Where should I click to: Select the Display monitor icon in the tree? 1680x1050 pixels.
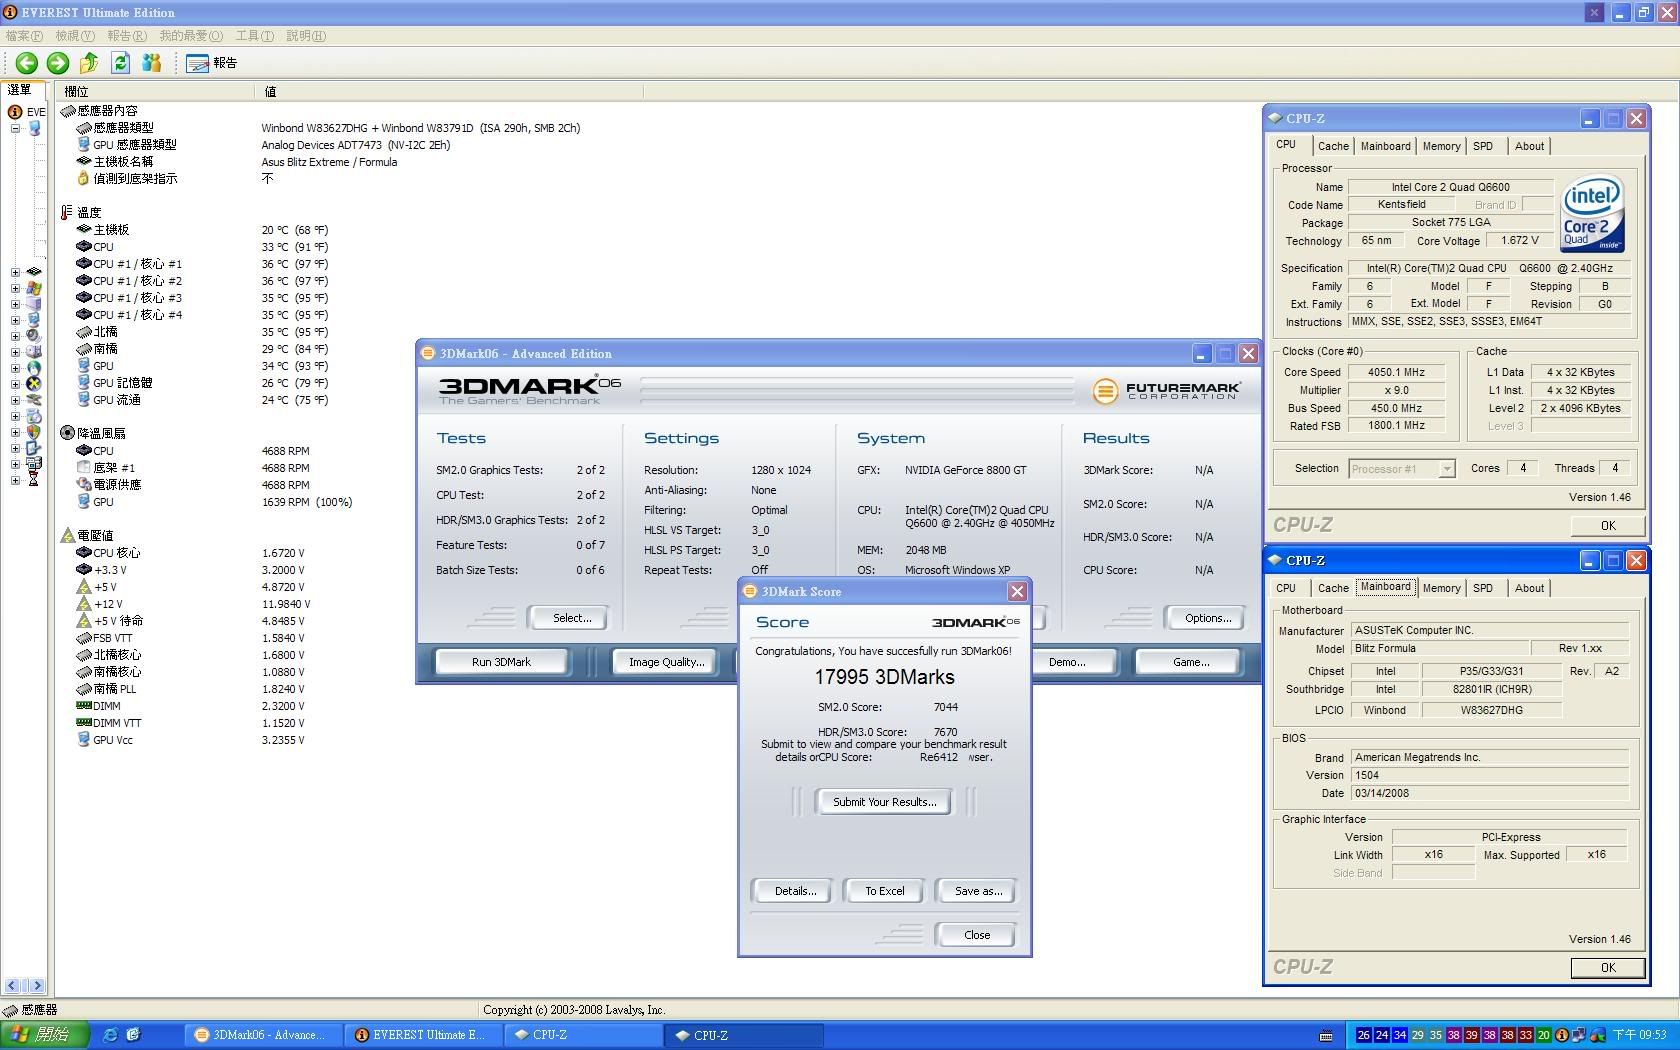tap(34, 320)
